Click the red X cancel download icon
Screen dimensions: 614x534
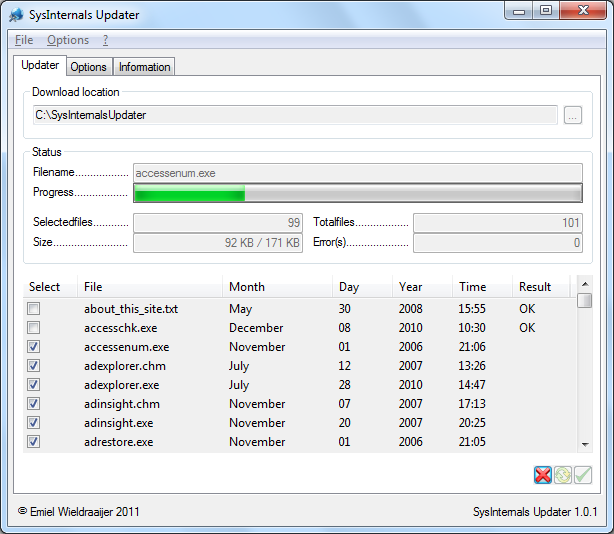(x=543, y=475)
